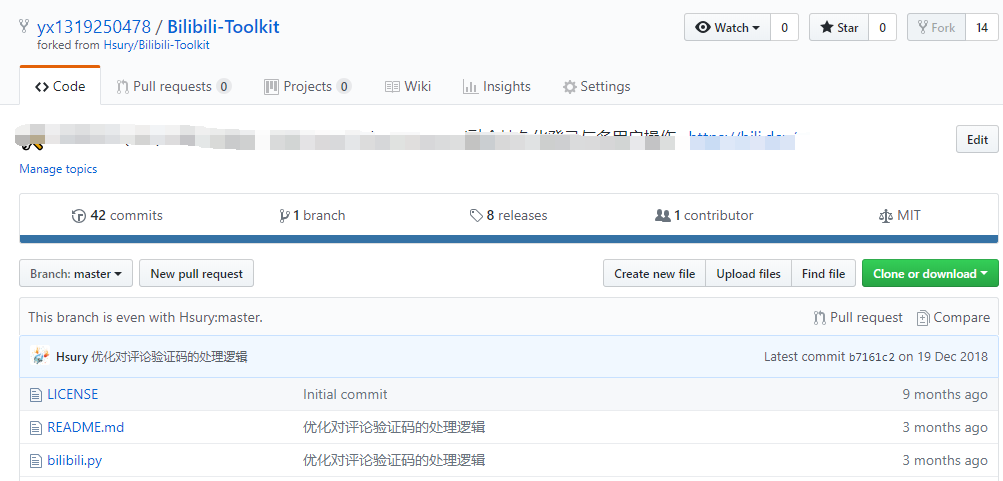Click the fork icon in Fork button
Image resolution: width=1003 pixels, height=481 pixels.
pyautogui.click(x=922, y=28)
